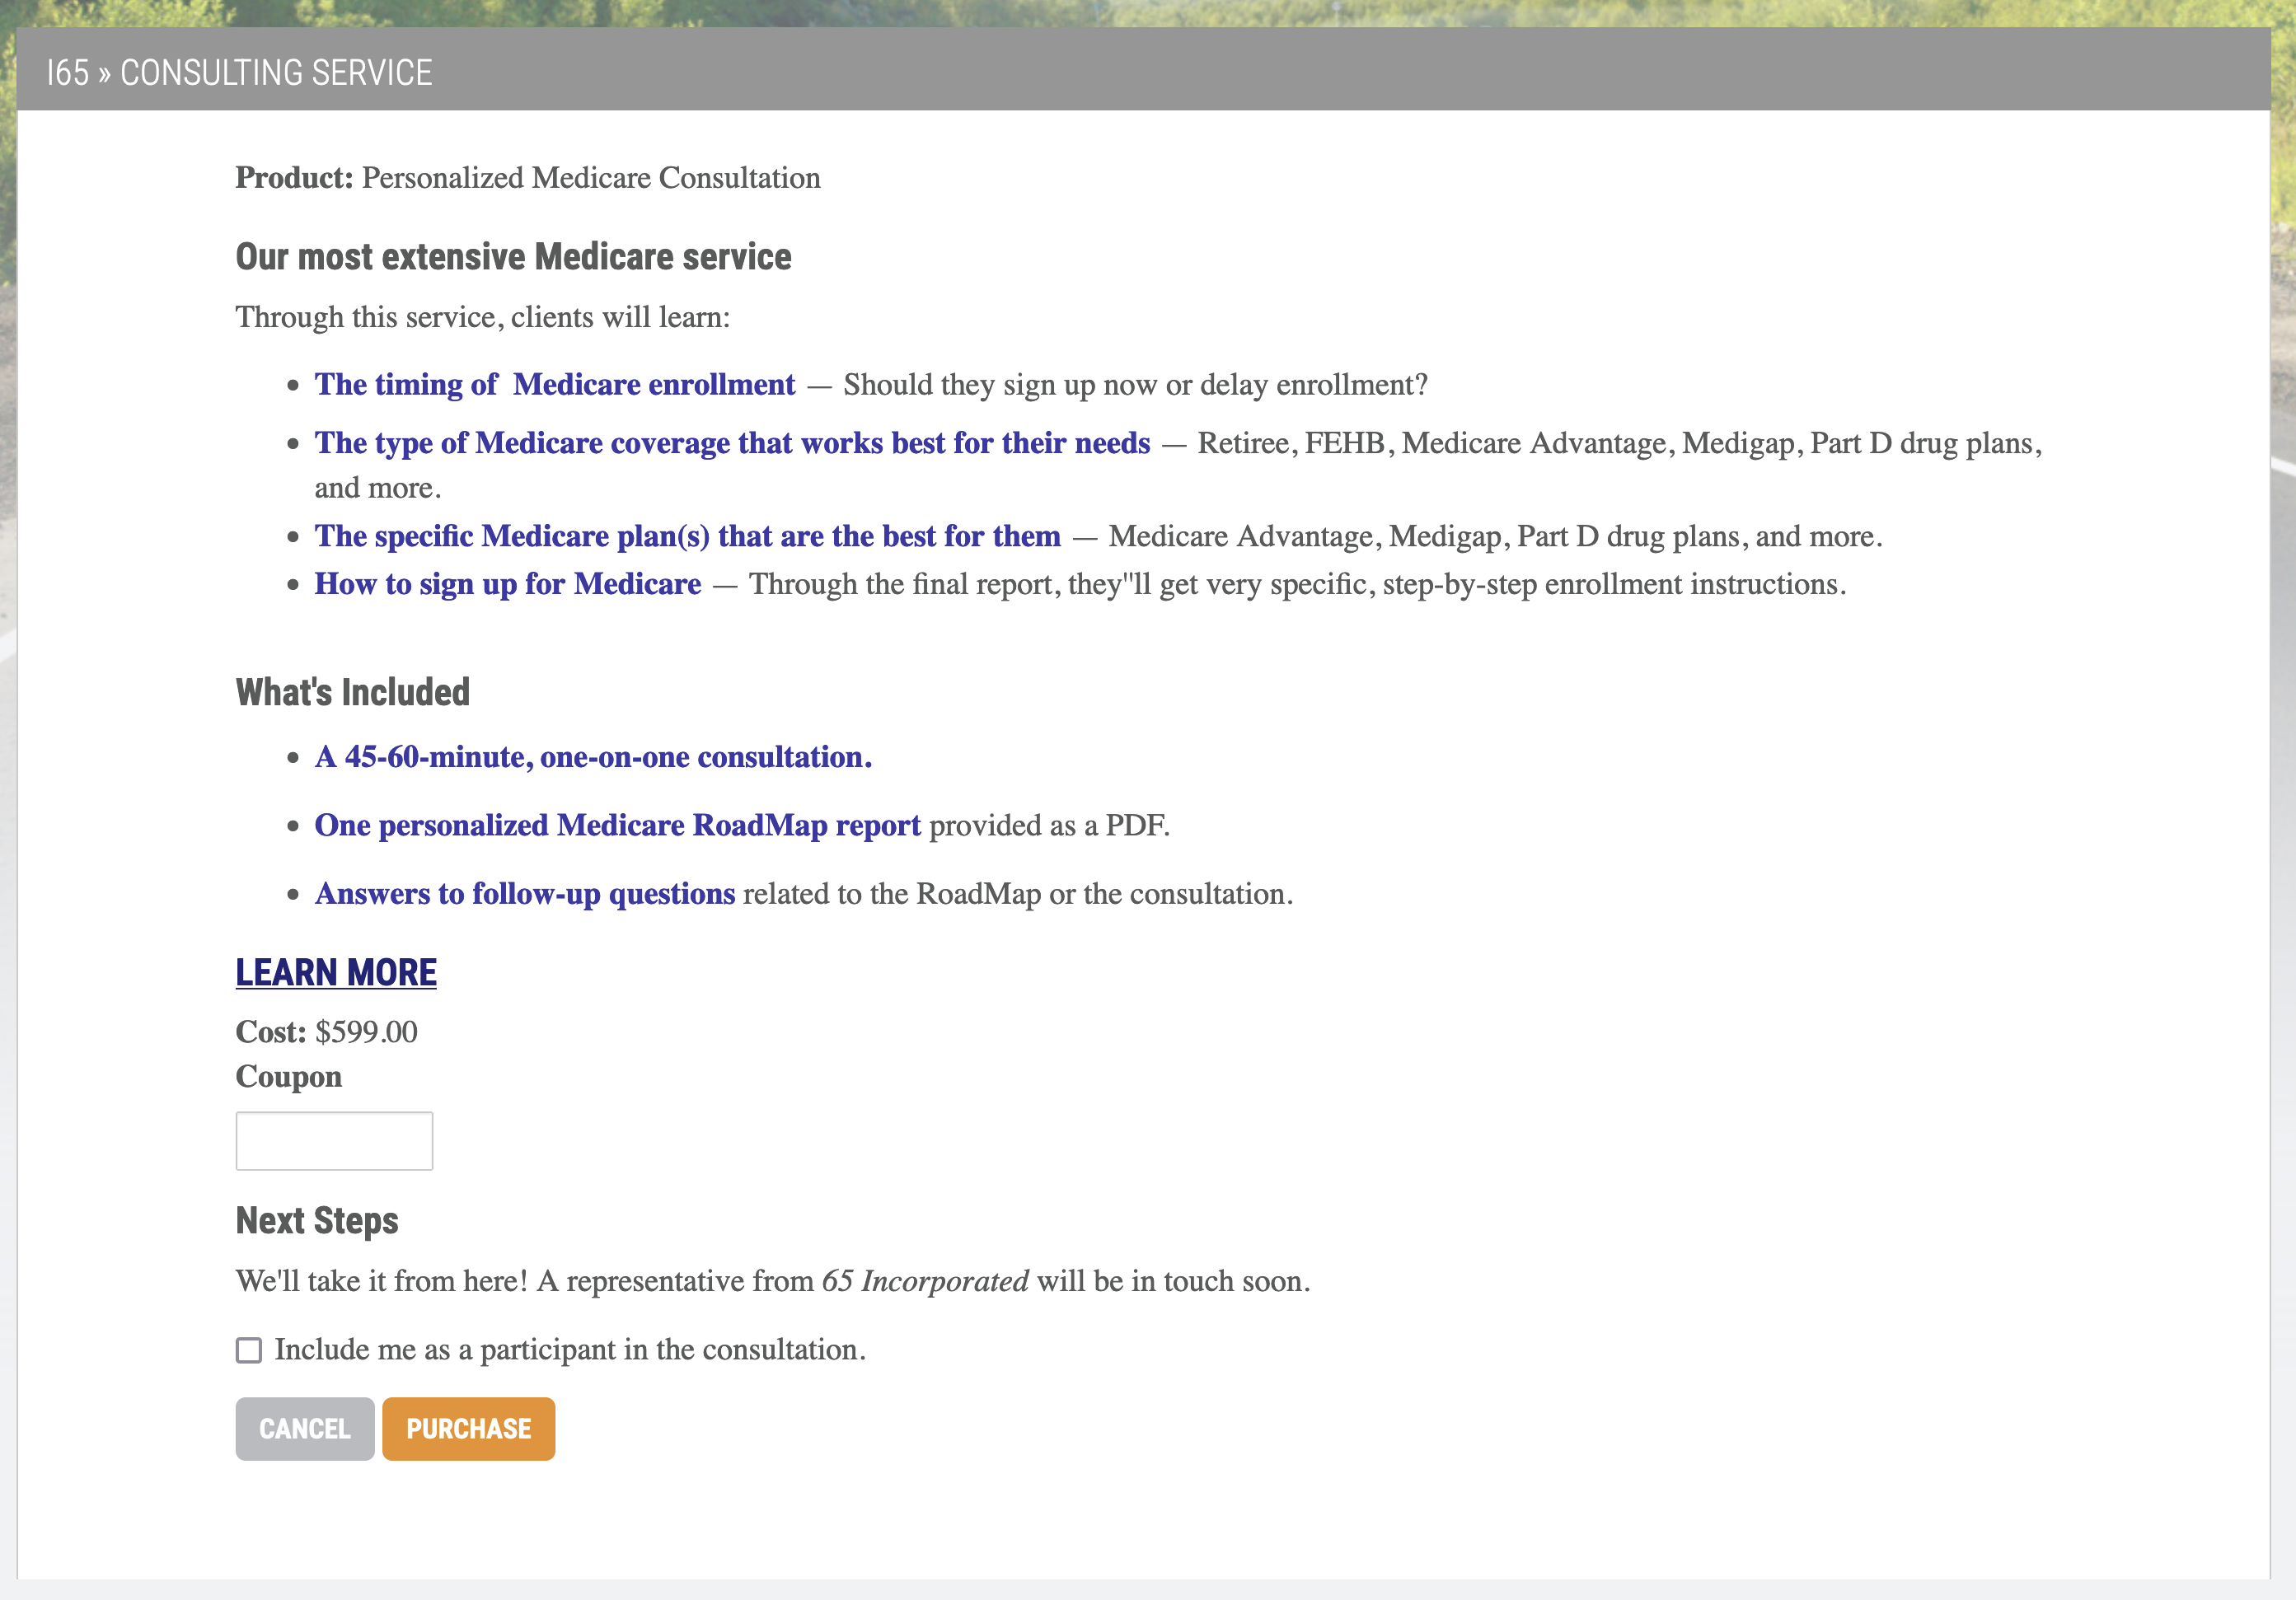The height and width of the screenshot is (1600, 2296).
Task: Check Include me as participant checkbox
Action: tap(249, 1350)
